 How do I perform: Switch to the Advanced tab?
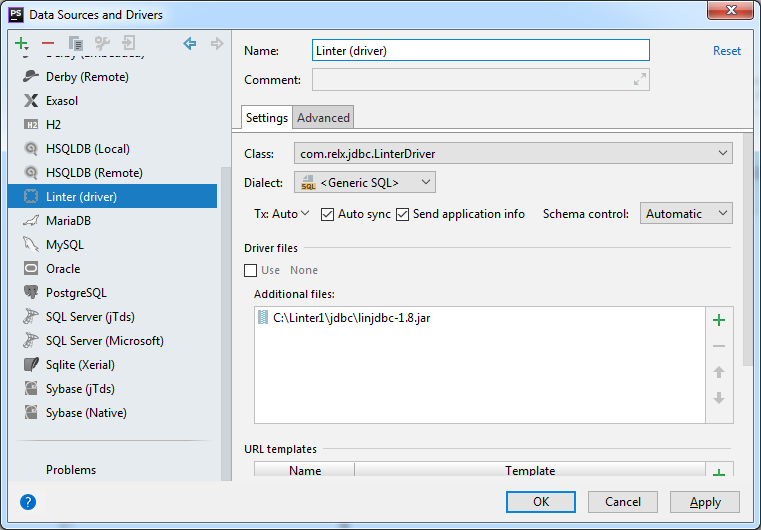pos(324,118)
